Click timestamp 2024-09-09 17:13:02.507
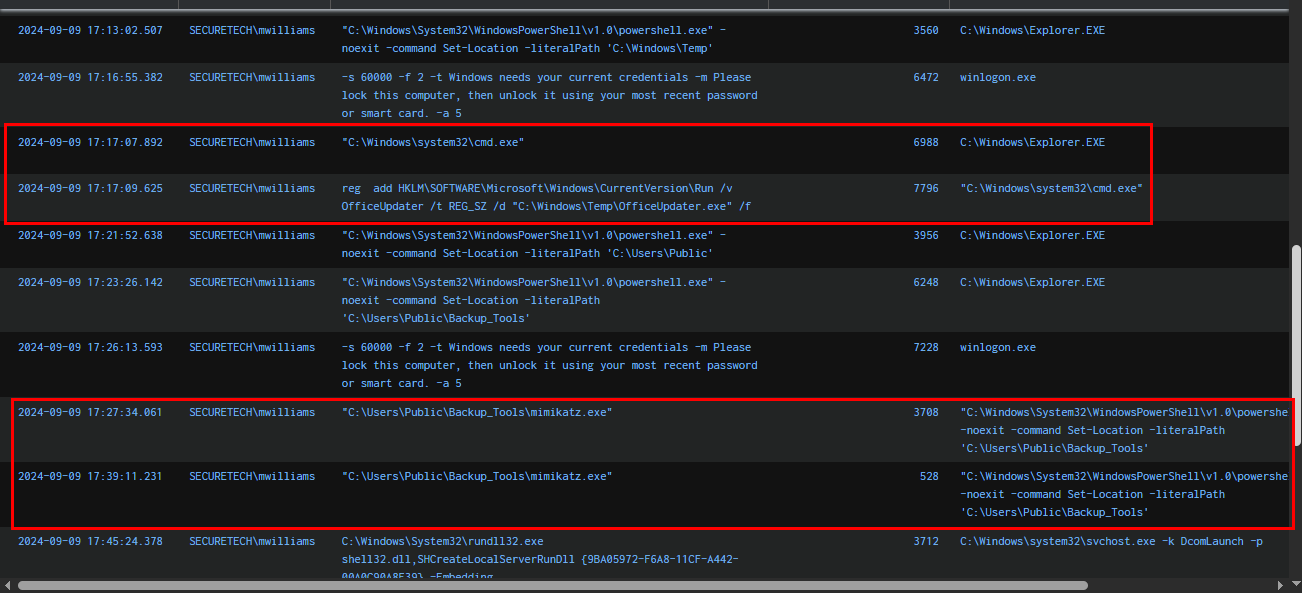1302x593 pixels. 88,29
